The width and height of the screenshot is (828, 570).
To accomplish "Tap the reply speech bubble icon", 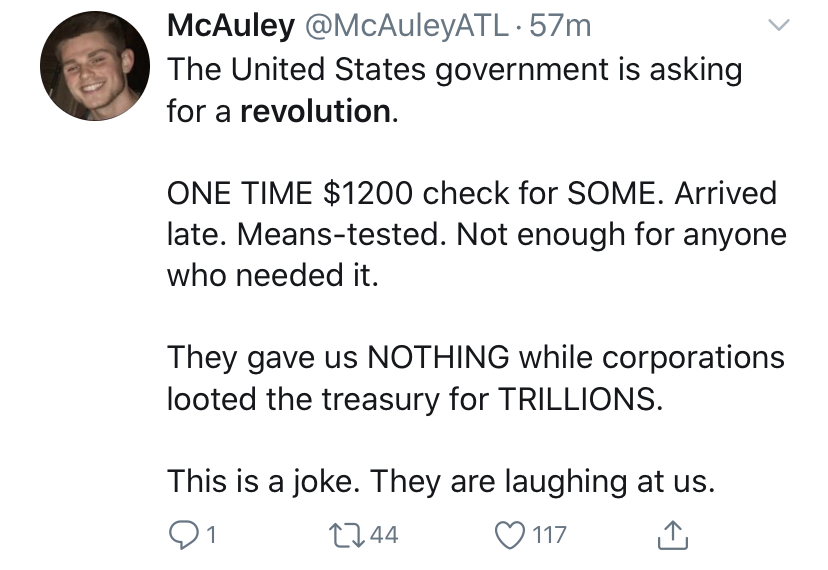I will 184,535.
